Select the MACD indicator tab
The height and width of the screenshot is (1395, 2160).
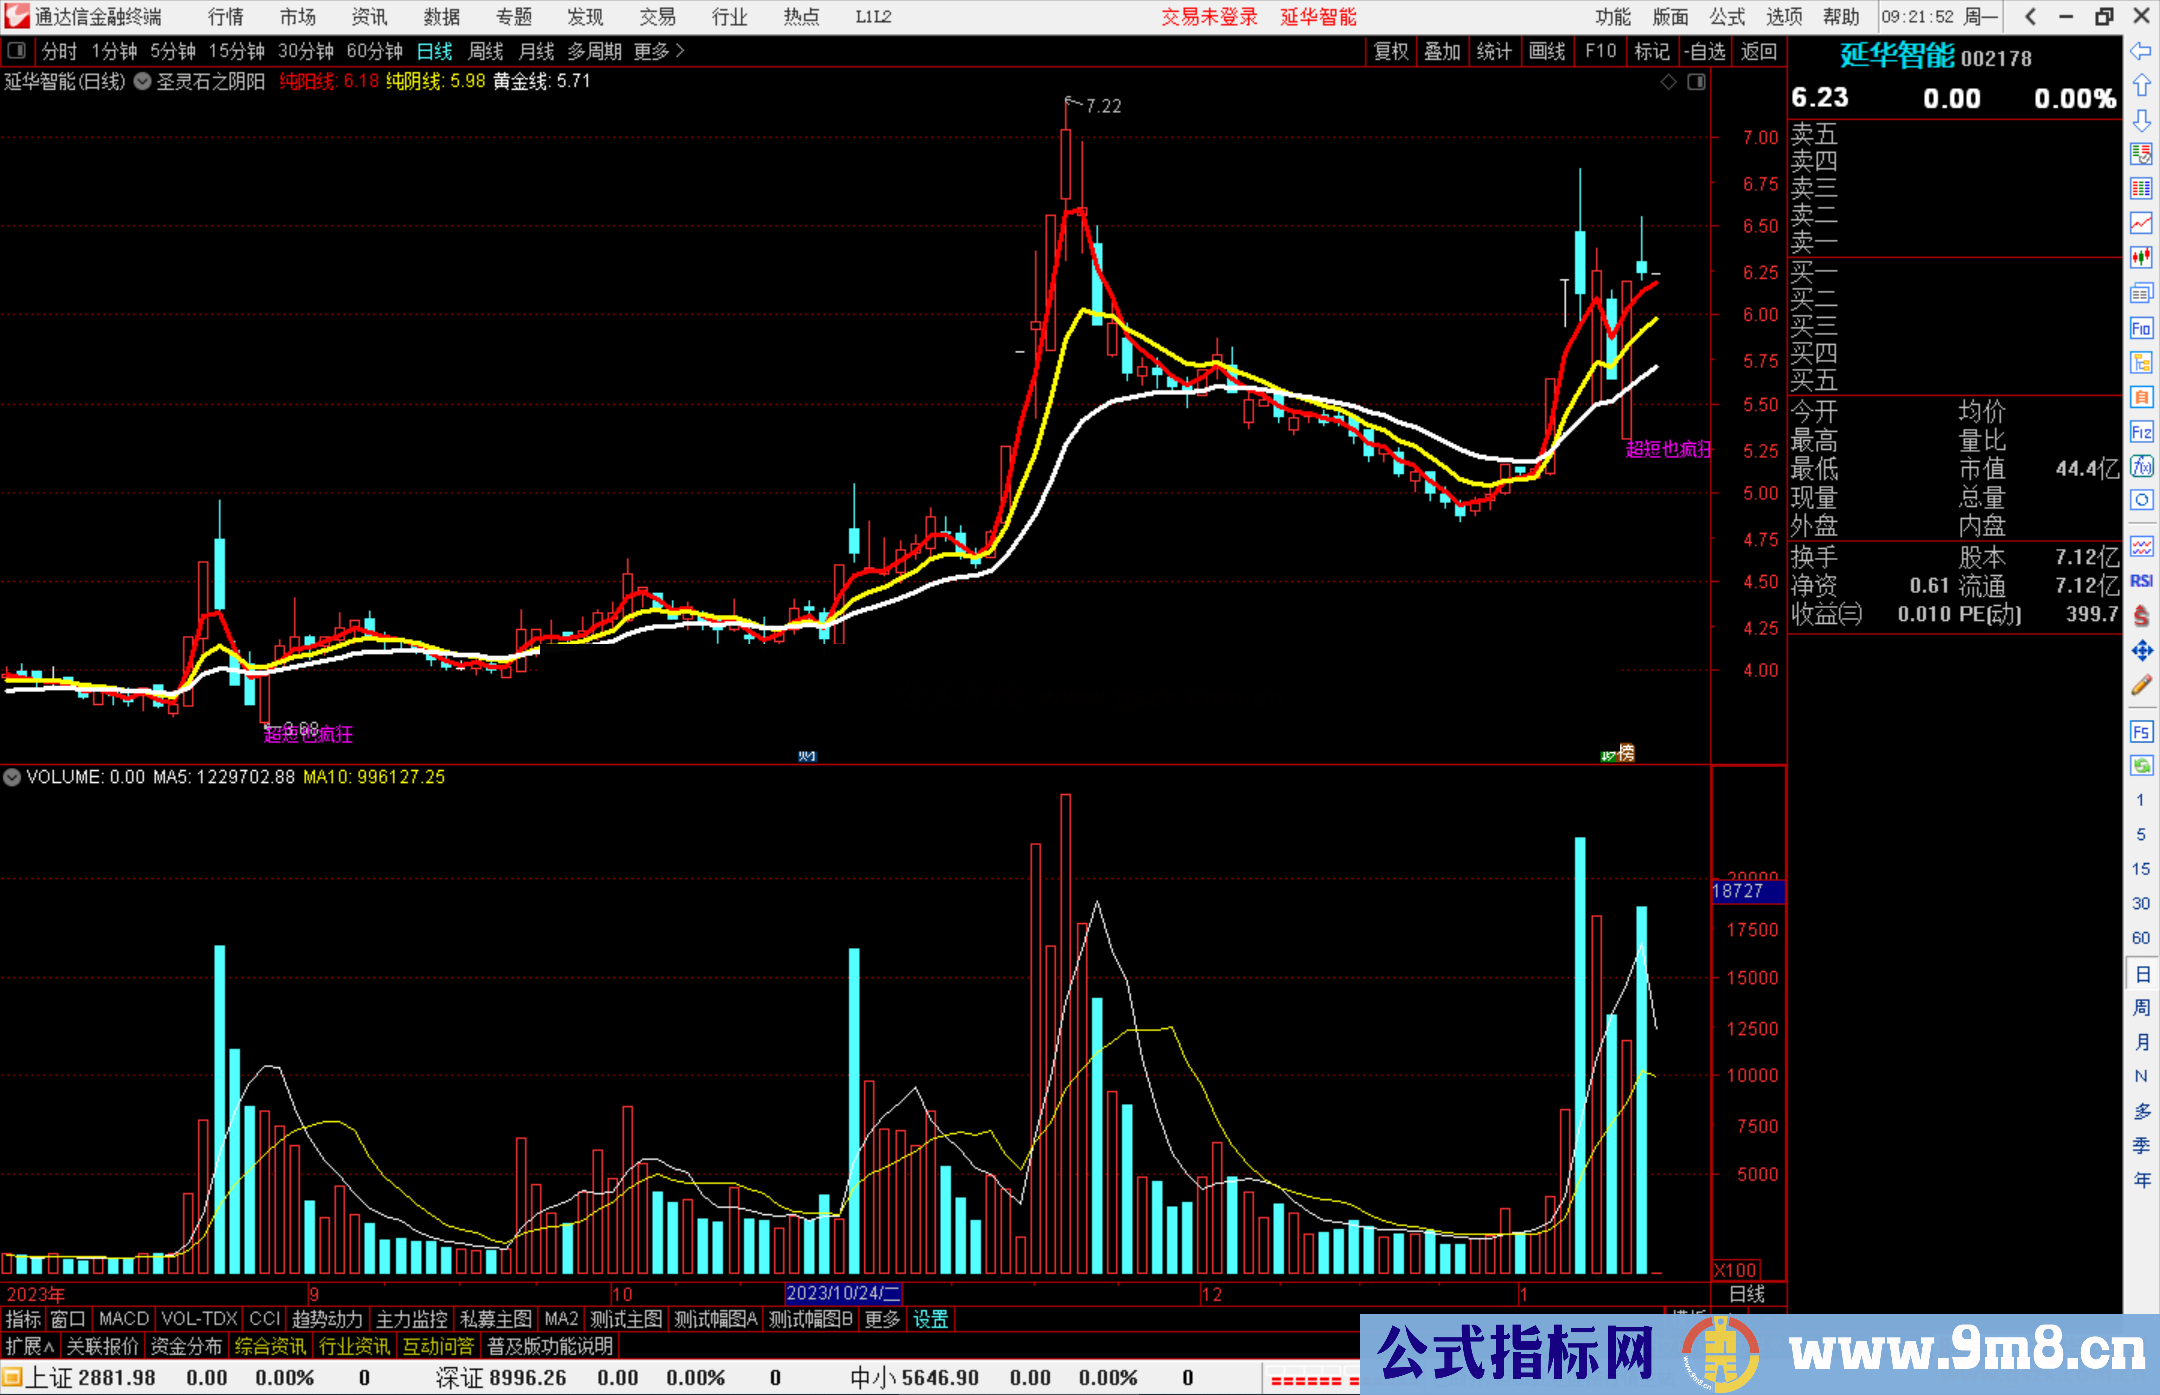124,1319
